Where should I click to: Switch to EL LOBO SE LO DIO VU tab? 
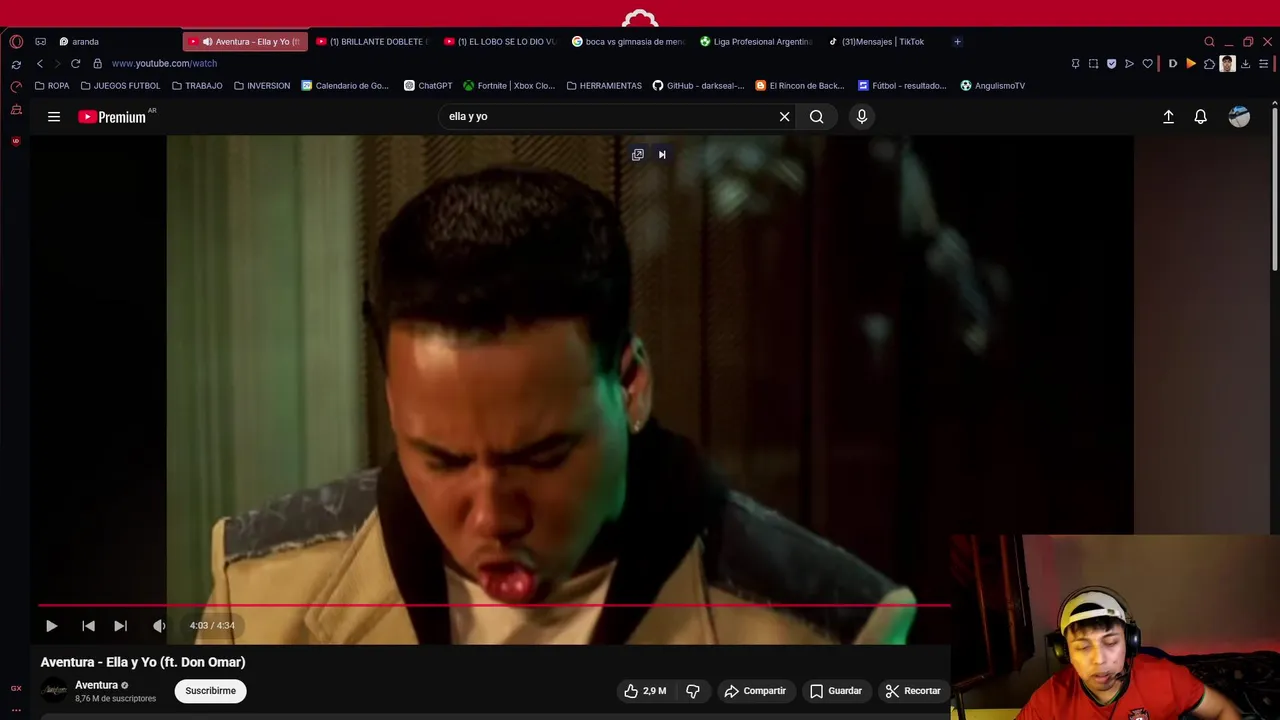point(500,42)
